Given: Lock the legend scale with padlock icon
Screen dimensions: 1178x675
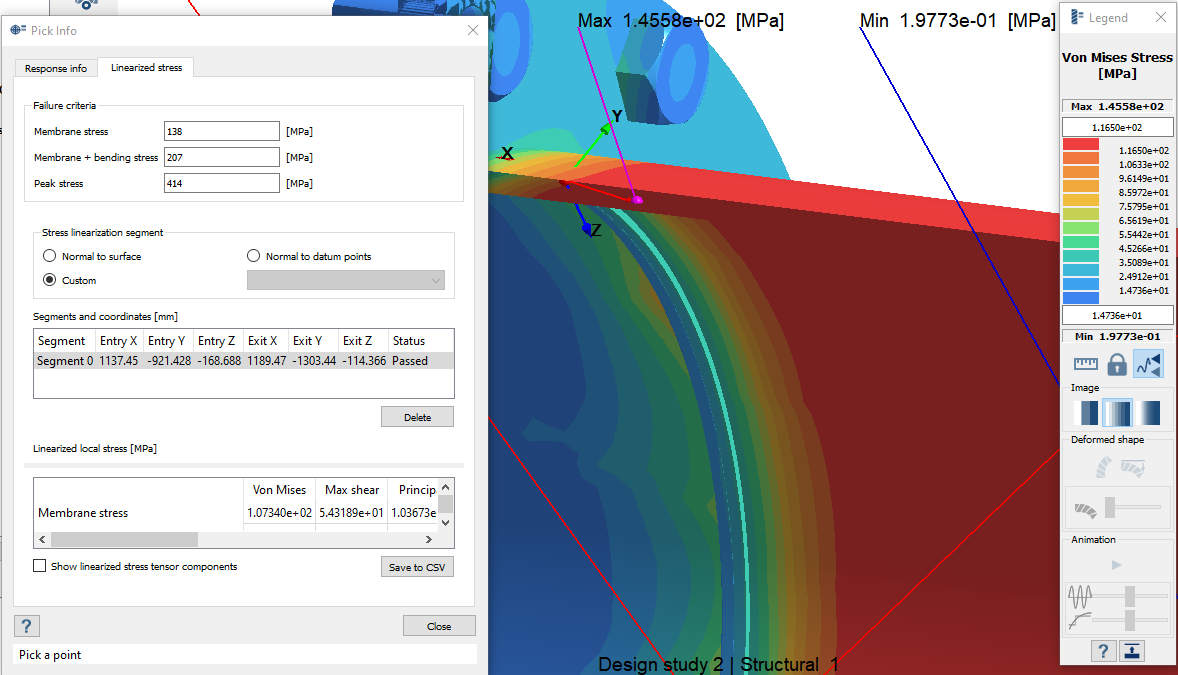Looking at the screenshot, I should (1116, 364).
